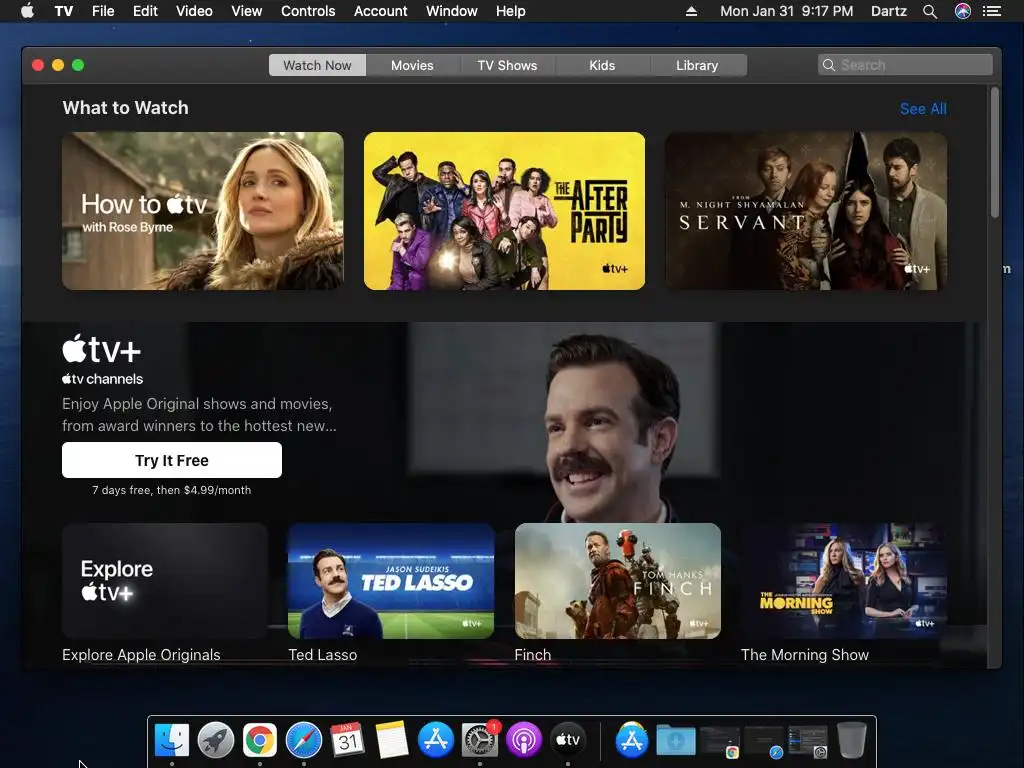
Task: Open the Window menu
Action: point(451,11)
